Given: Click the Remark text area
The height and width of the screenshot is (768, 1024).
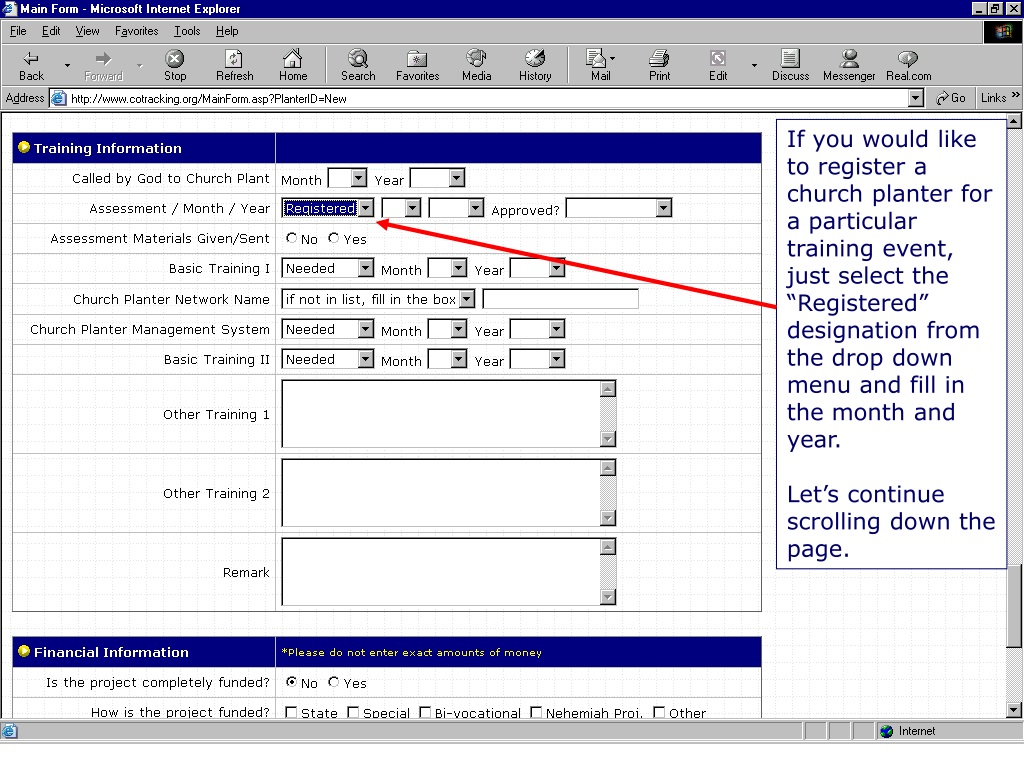Looking at the screenshot, I should click(441, 572).
